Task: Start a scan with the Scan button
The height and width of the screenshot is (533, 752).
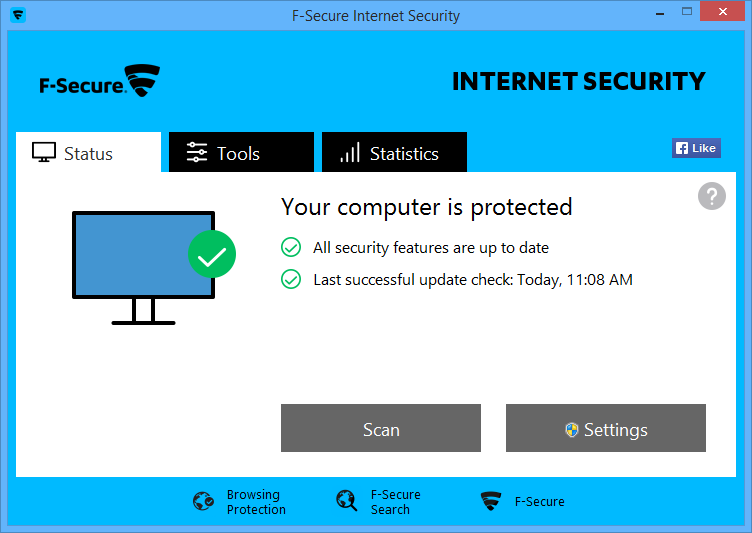Action: tap(381, 429)
